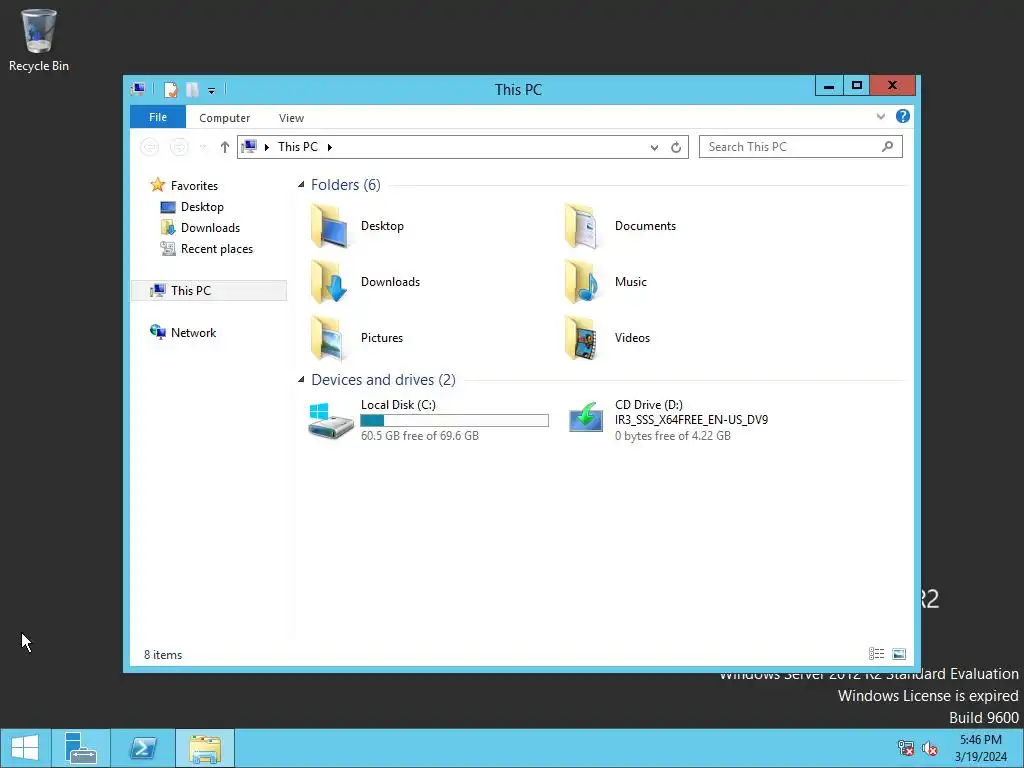1024x768 pixels.
Task: Click the network status tray icon
Action: 906,748
